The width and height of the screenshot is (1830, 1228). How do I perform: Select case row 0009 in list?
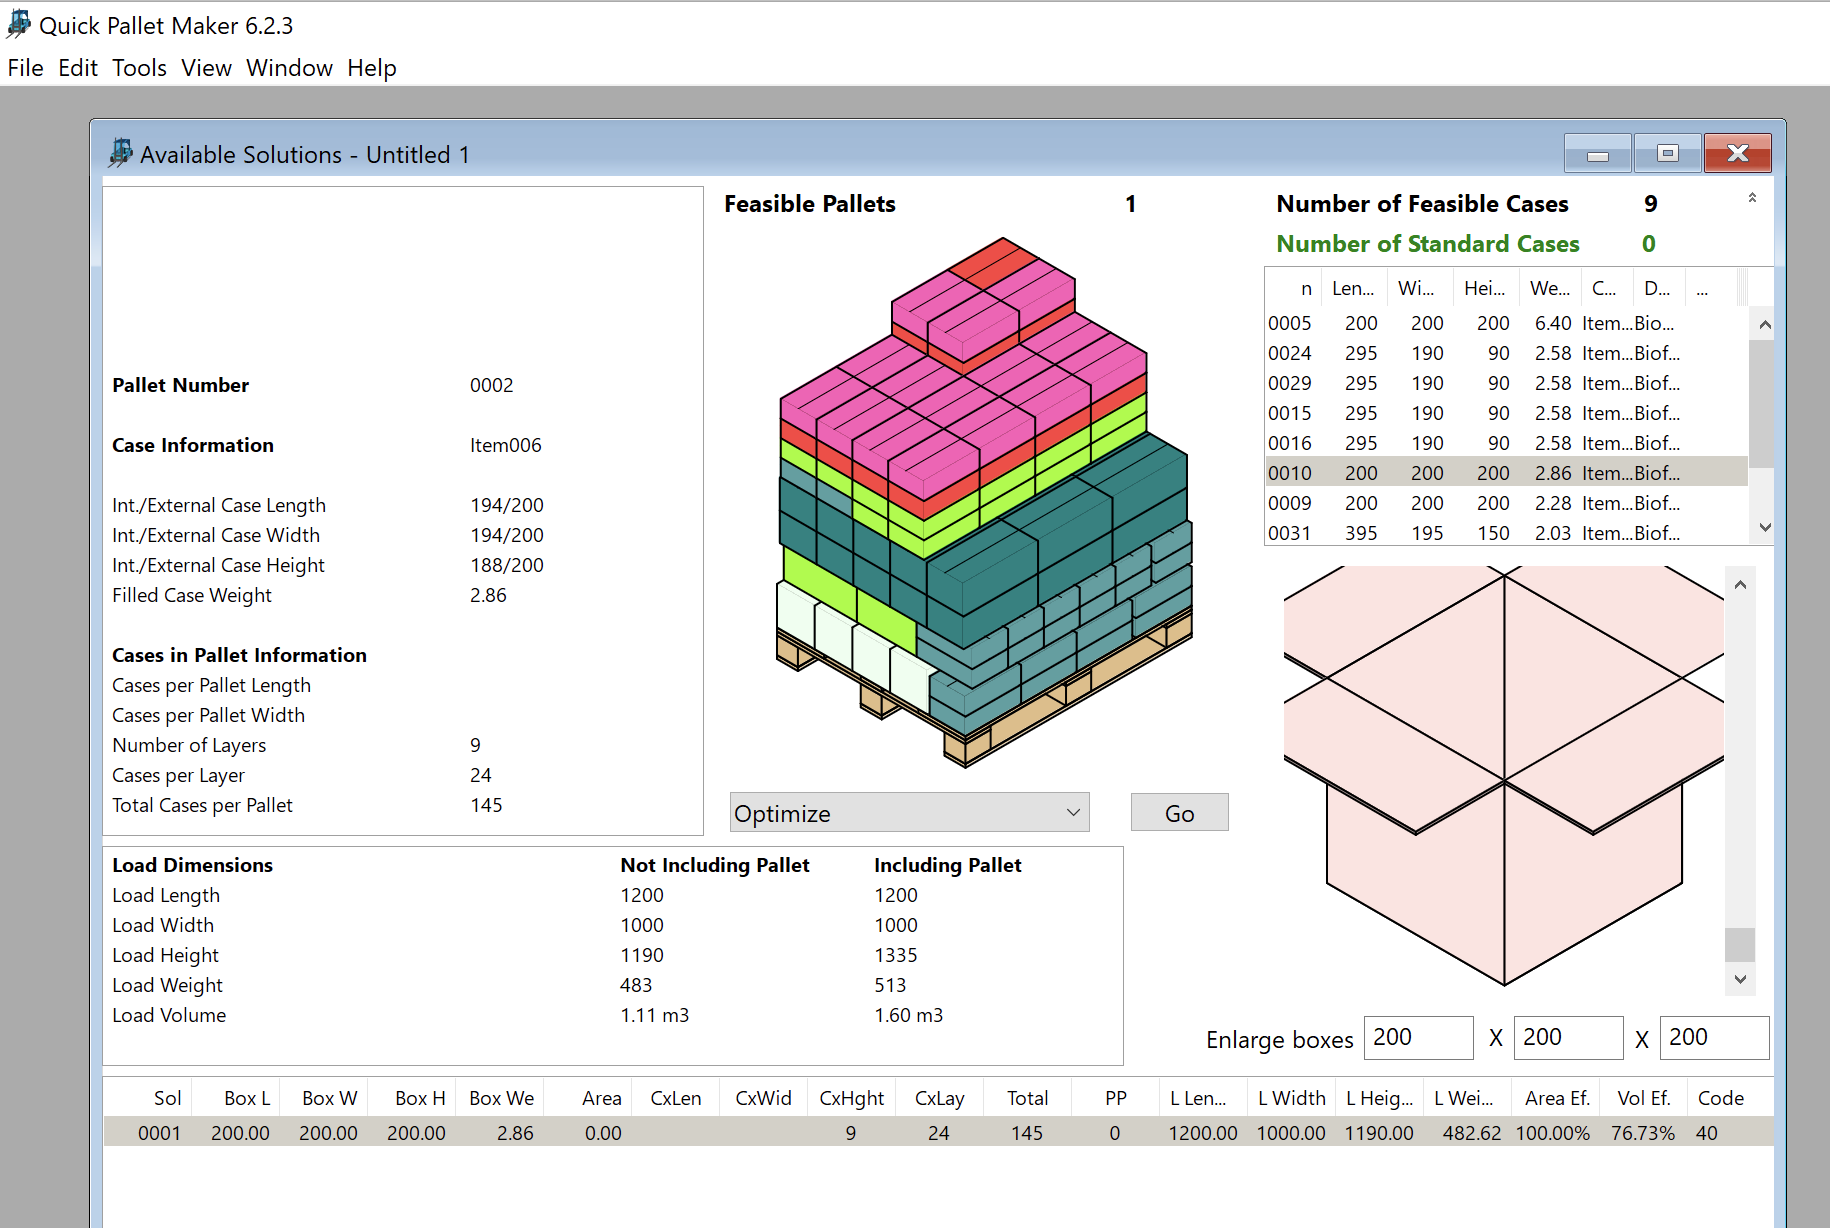1506,503
